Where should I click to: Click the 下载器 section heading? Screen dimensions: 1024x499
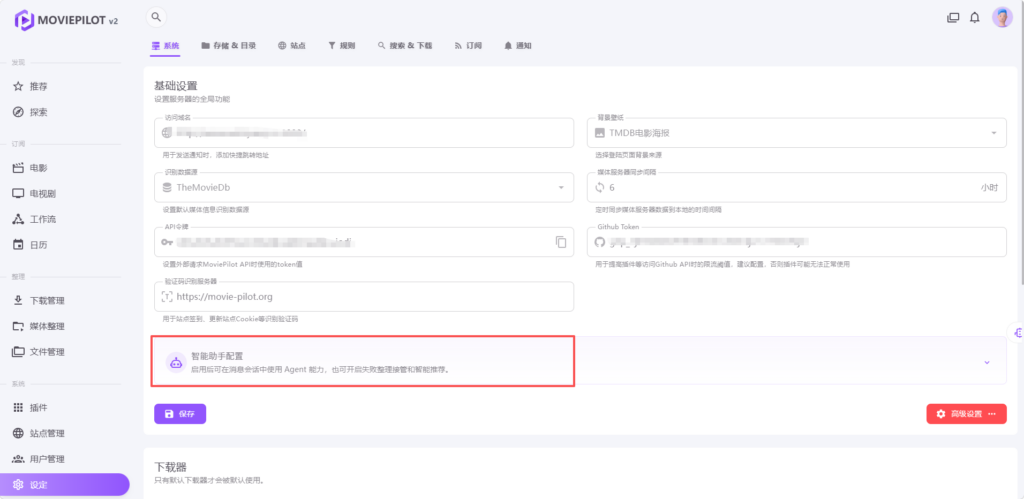tap(170, 467)
